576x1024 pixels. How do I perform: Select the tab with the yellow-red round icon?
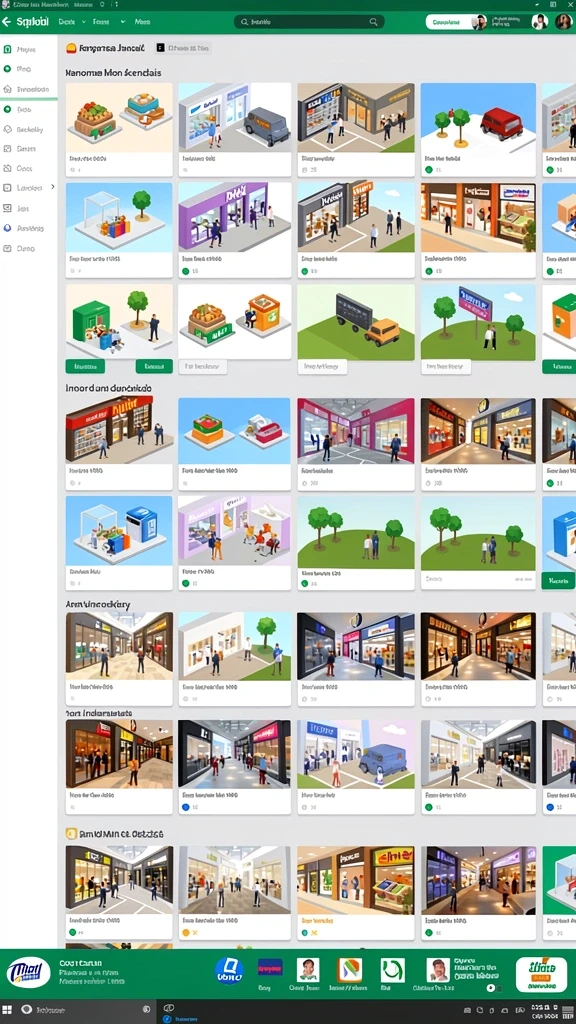pos(104,48)
